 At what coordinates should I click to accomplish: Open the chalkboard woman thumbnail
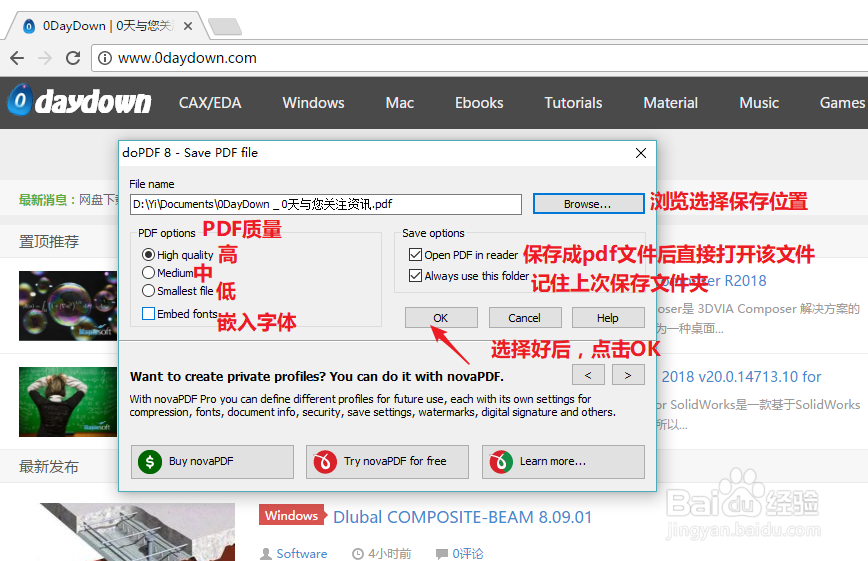click(x=68, y=402)
